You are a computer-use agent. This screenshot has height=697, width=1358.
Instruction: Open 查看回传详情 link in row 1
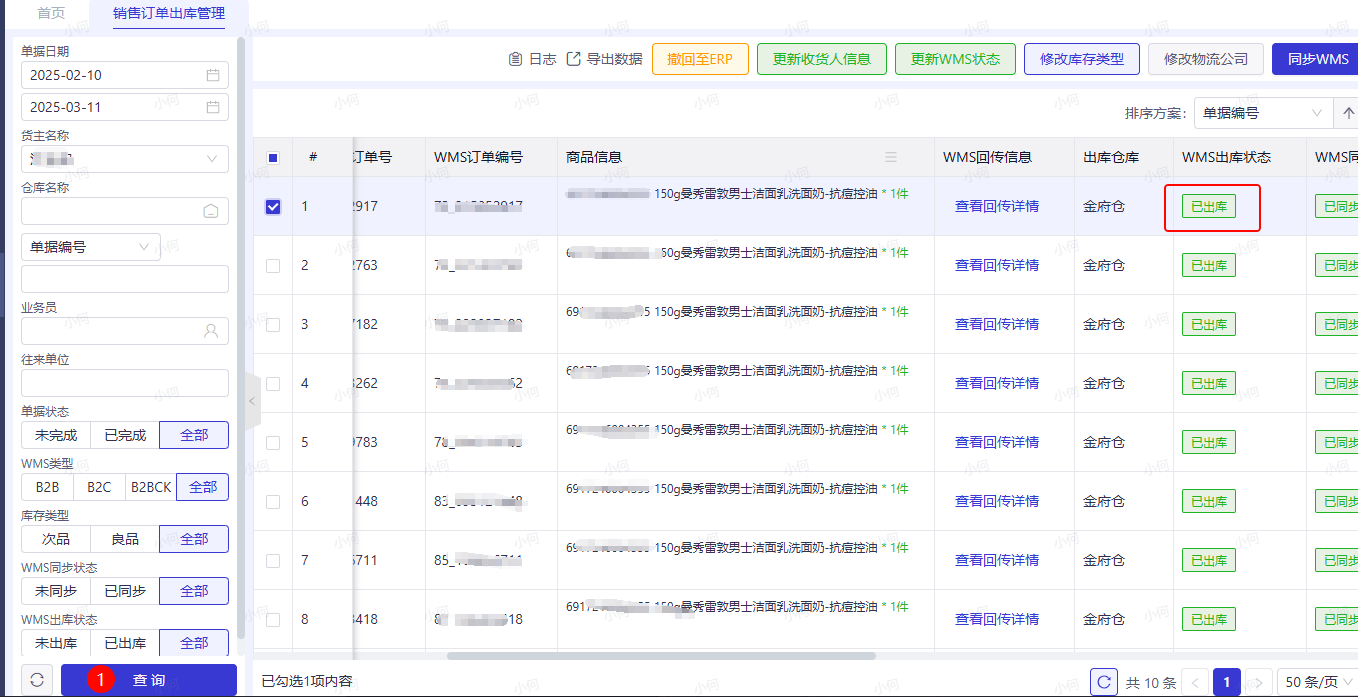coord(997,207)
